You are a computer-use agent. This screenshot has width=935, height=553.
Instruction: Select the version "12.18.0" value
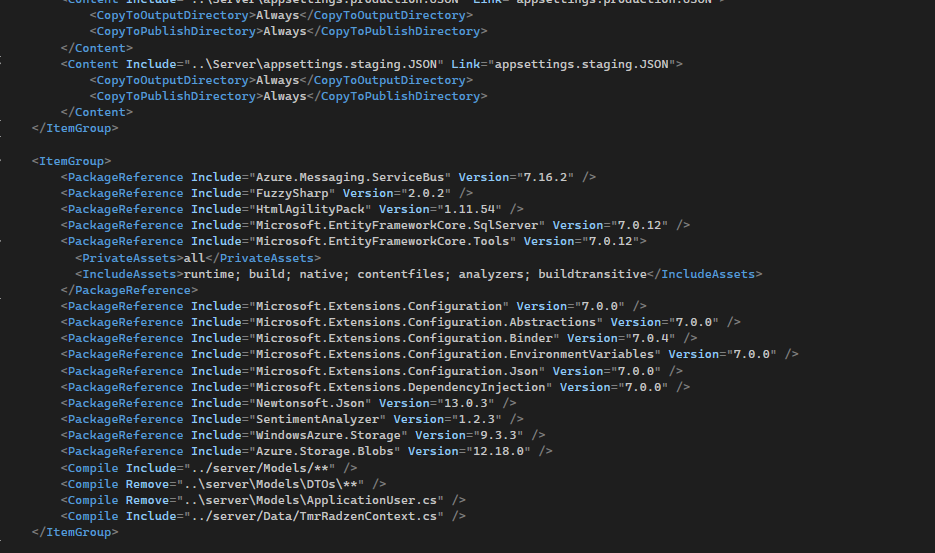(498, 452)
